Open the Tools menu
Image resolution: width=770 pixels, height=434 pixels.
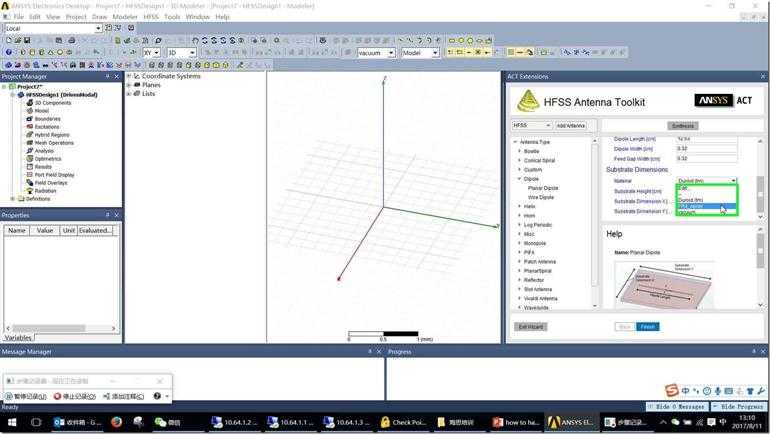pyautogui.click(x=172, y=17)
